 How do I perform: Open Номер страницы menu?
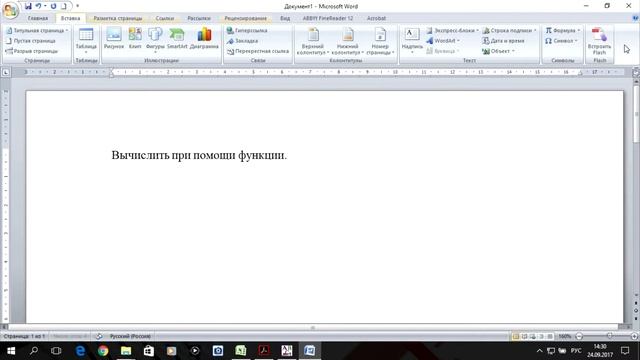(380, 41)
